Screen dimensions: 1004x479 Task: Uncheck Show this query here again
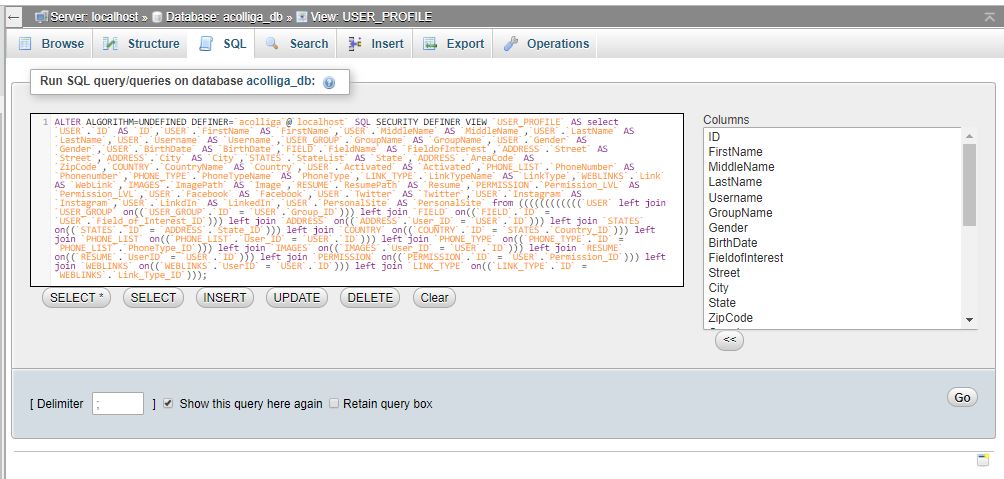[168, 404]
